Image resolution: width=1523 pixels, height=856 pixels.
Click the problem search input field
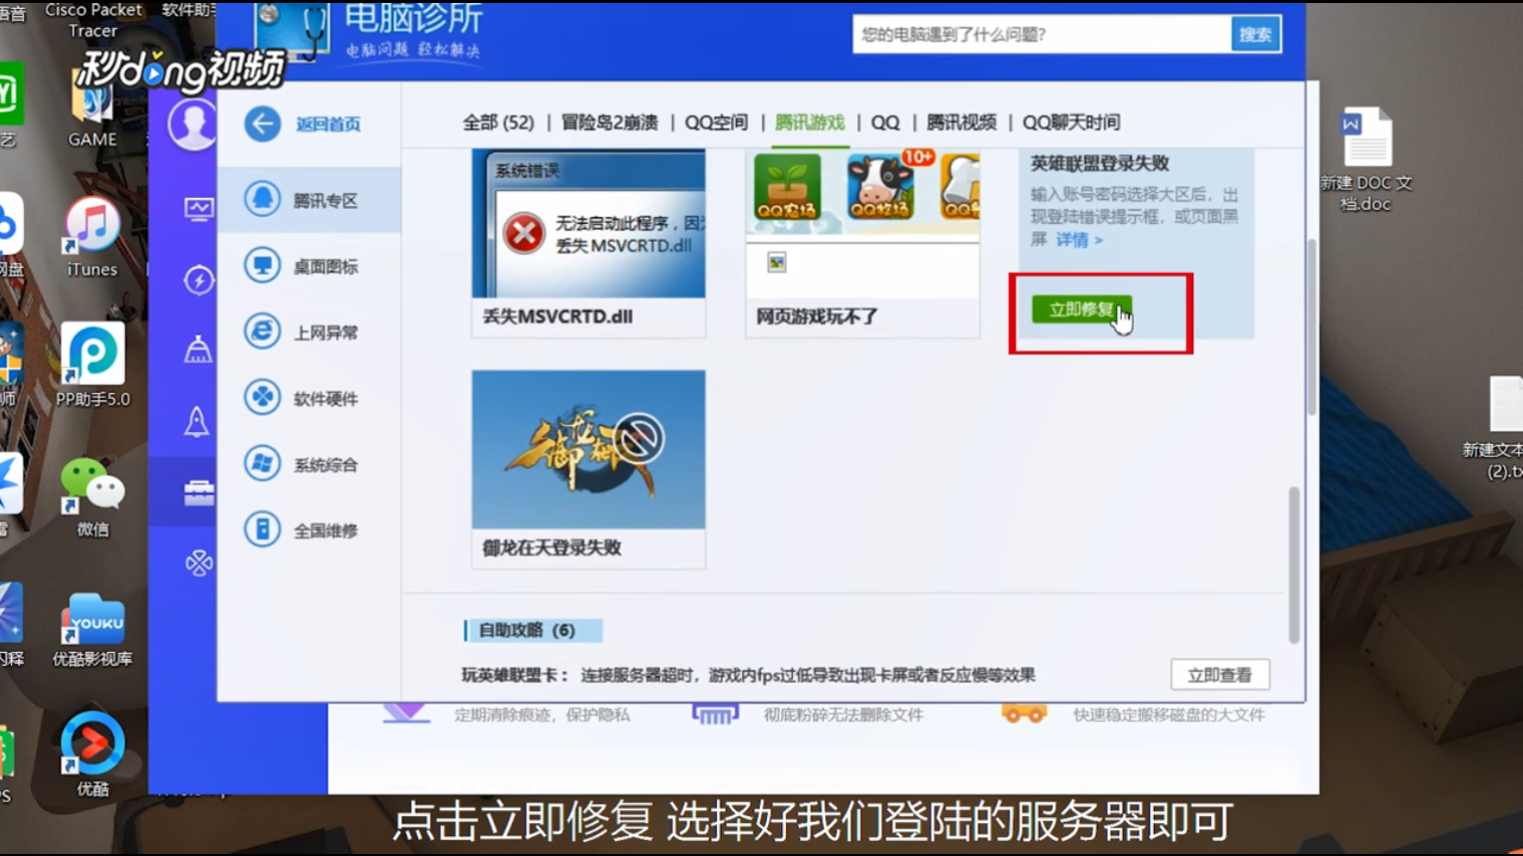click(1041, 34)
